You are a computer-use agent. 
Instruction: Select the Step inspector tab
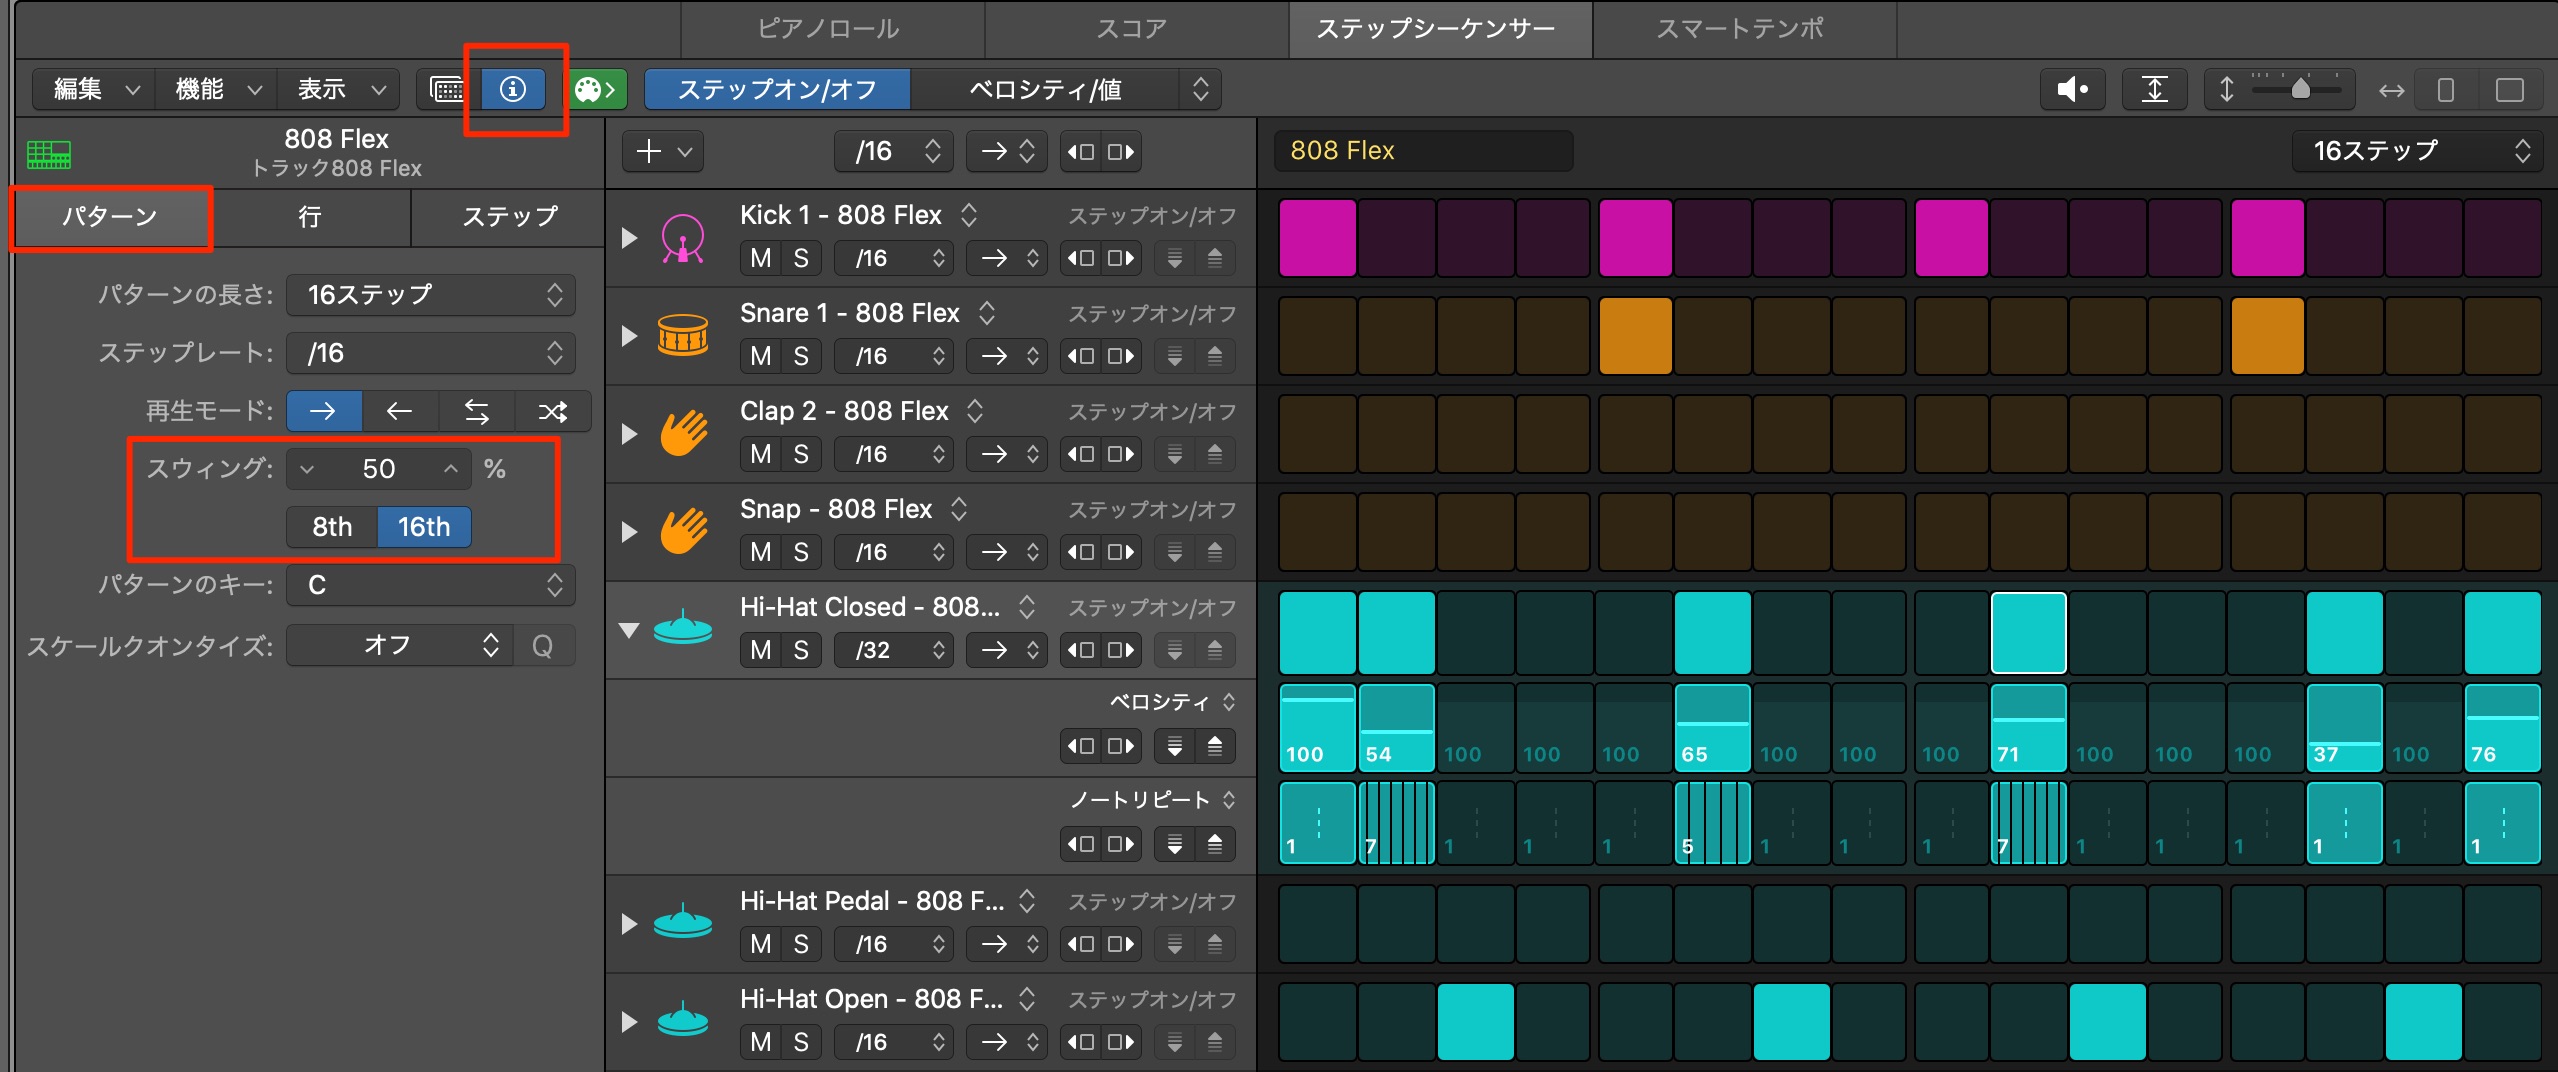[509, 217]
